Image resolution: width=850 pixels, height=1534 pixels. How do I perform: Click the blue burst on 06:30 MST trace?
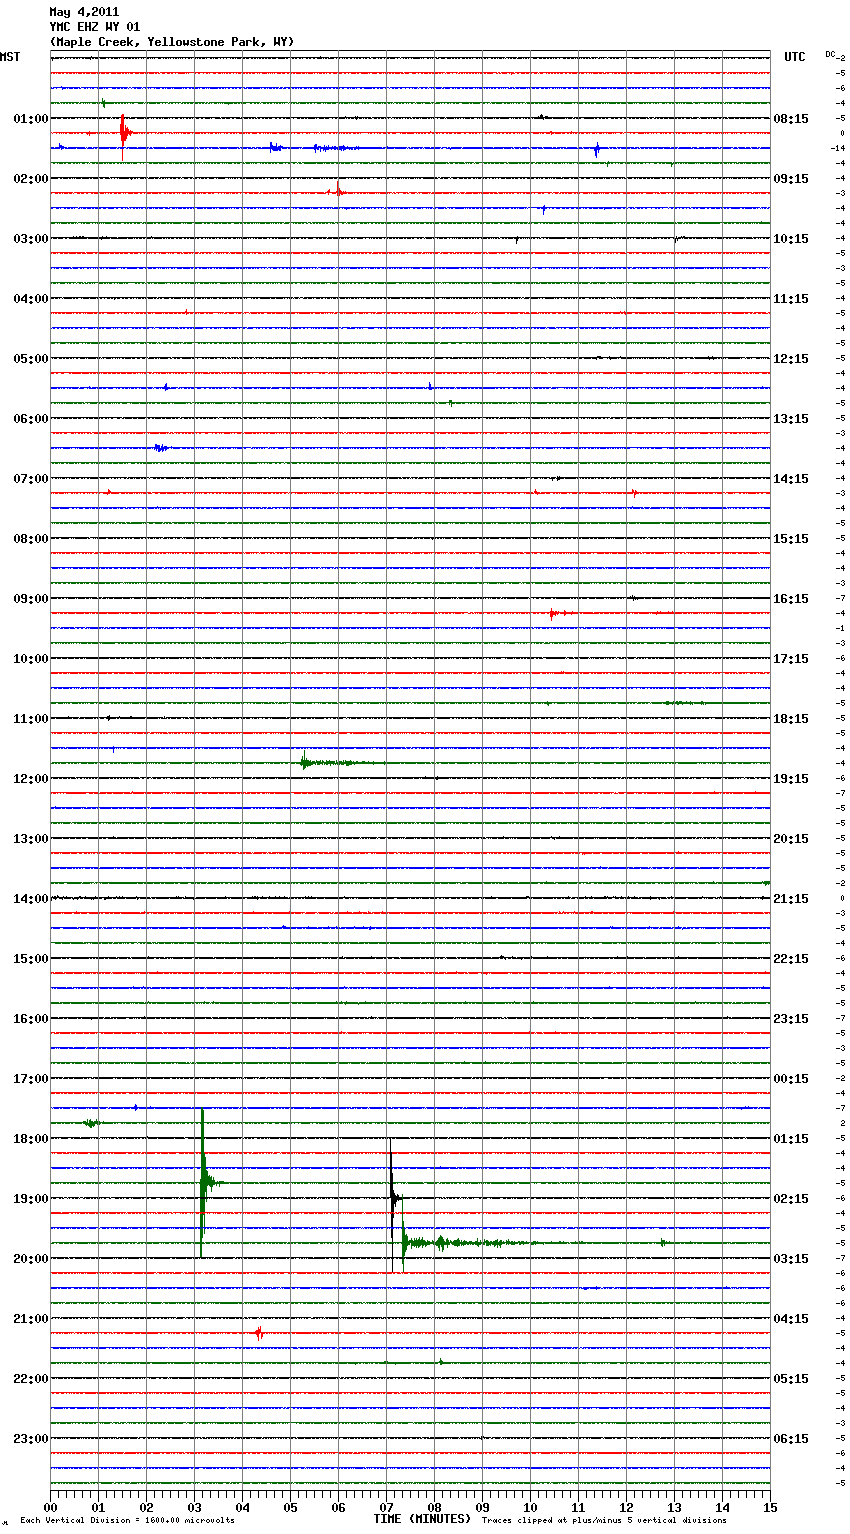point(161,448)
